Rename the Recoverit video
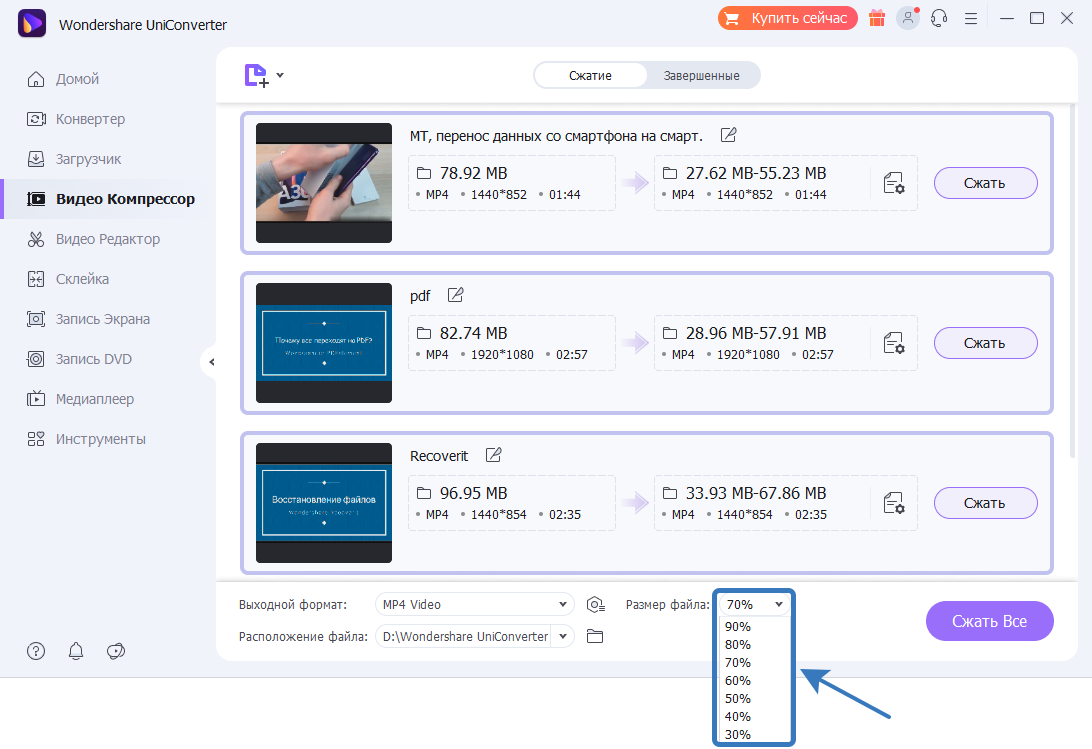The width and height of the screenshot is (1092, 749). pyautogui.click(x=494, y=456)
